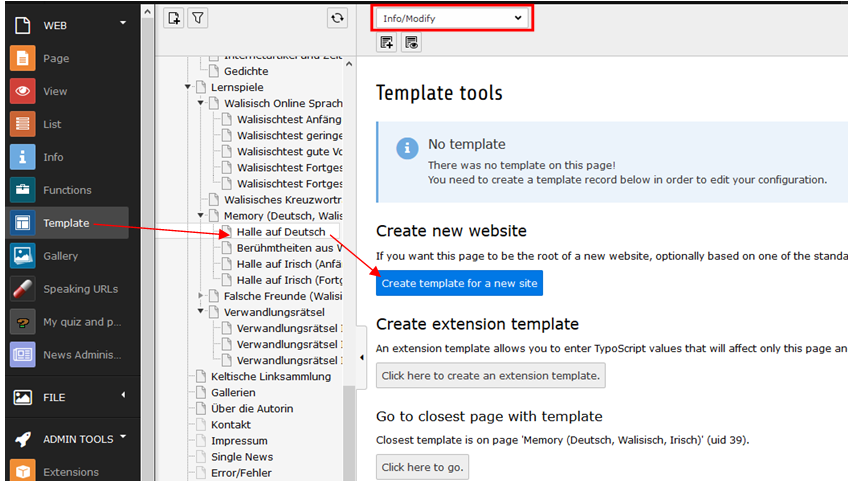Click here to create an extension template
This screenshot has height=481, width=848.
pos(491,376)
